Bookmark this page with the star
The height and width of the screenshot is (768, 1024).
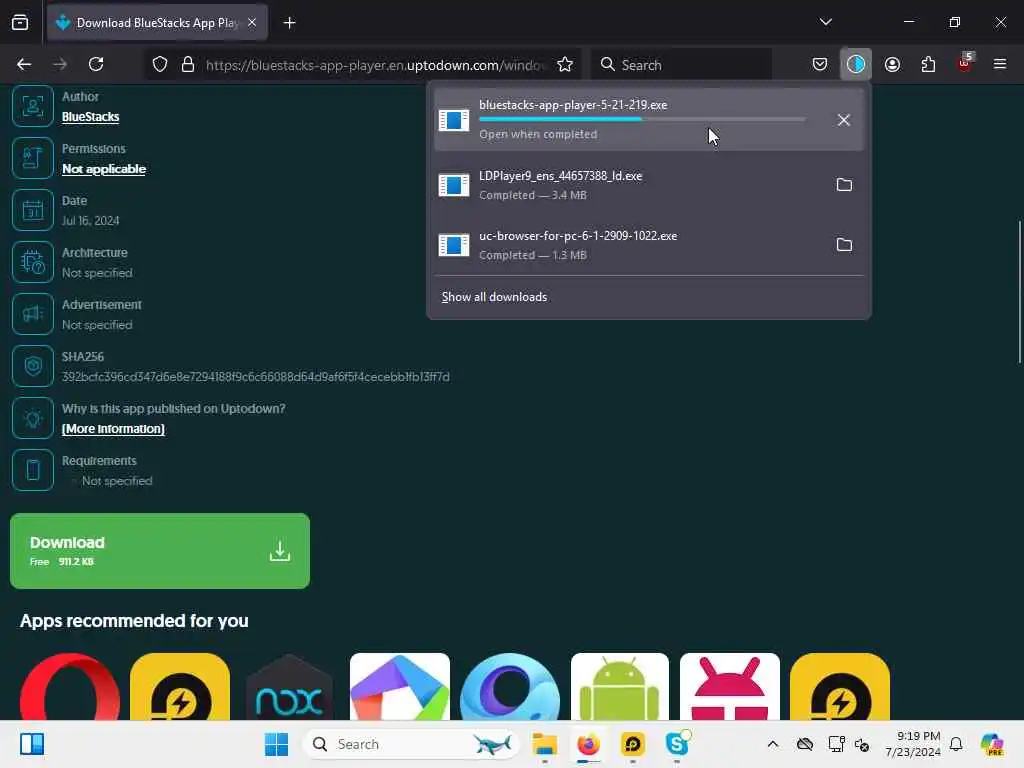click(565, 64)
